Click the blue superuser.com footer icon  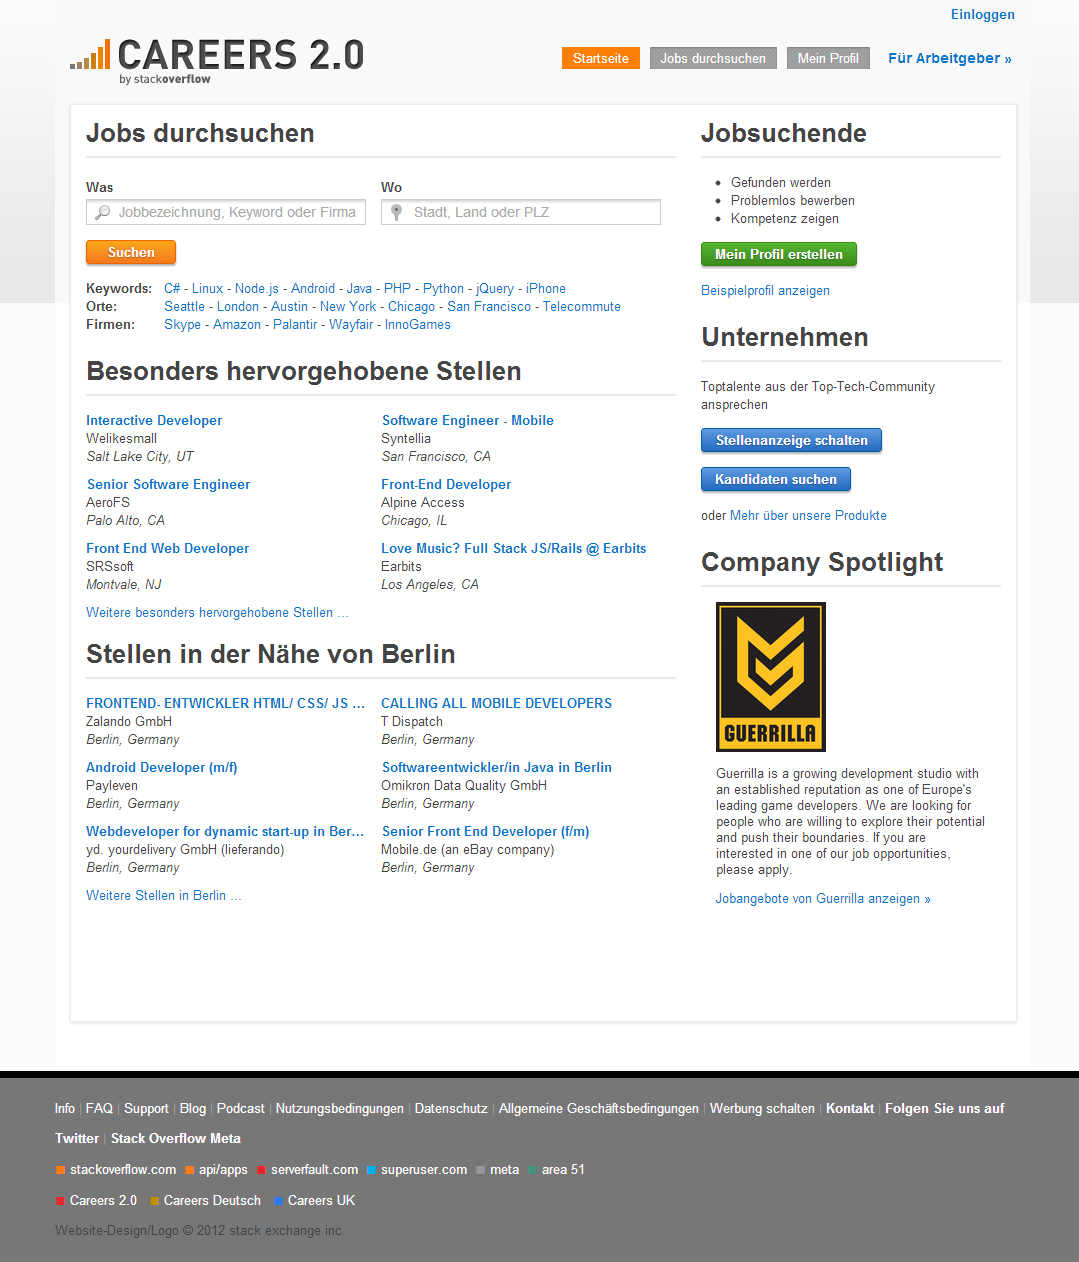coord(372,1170)
